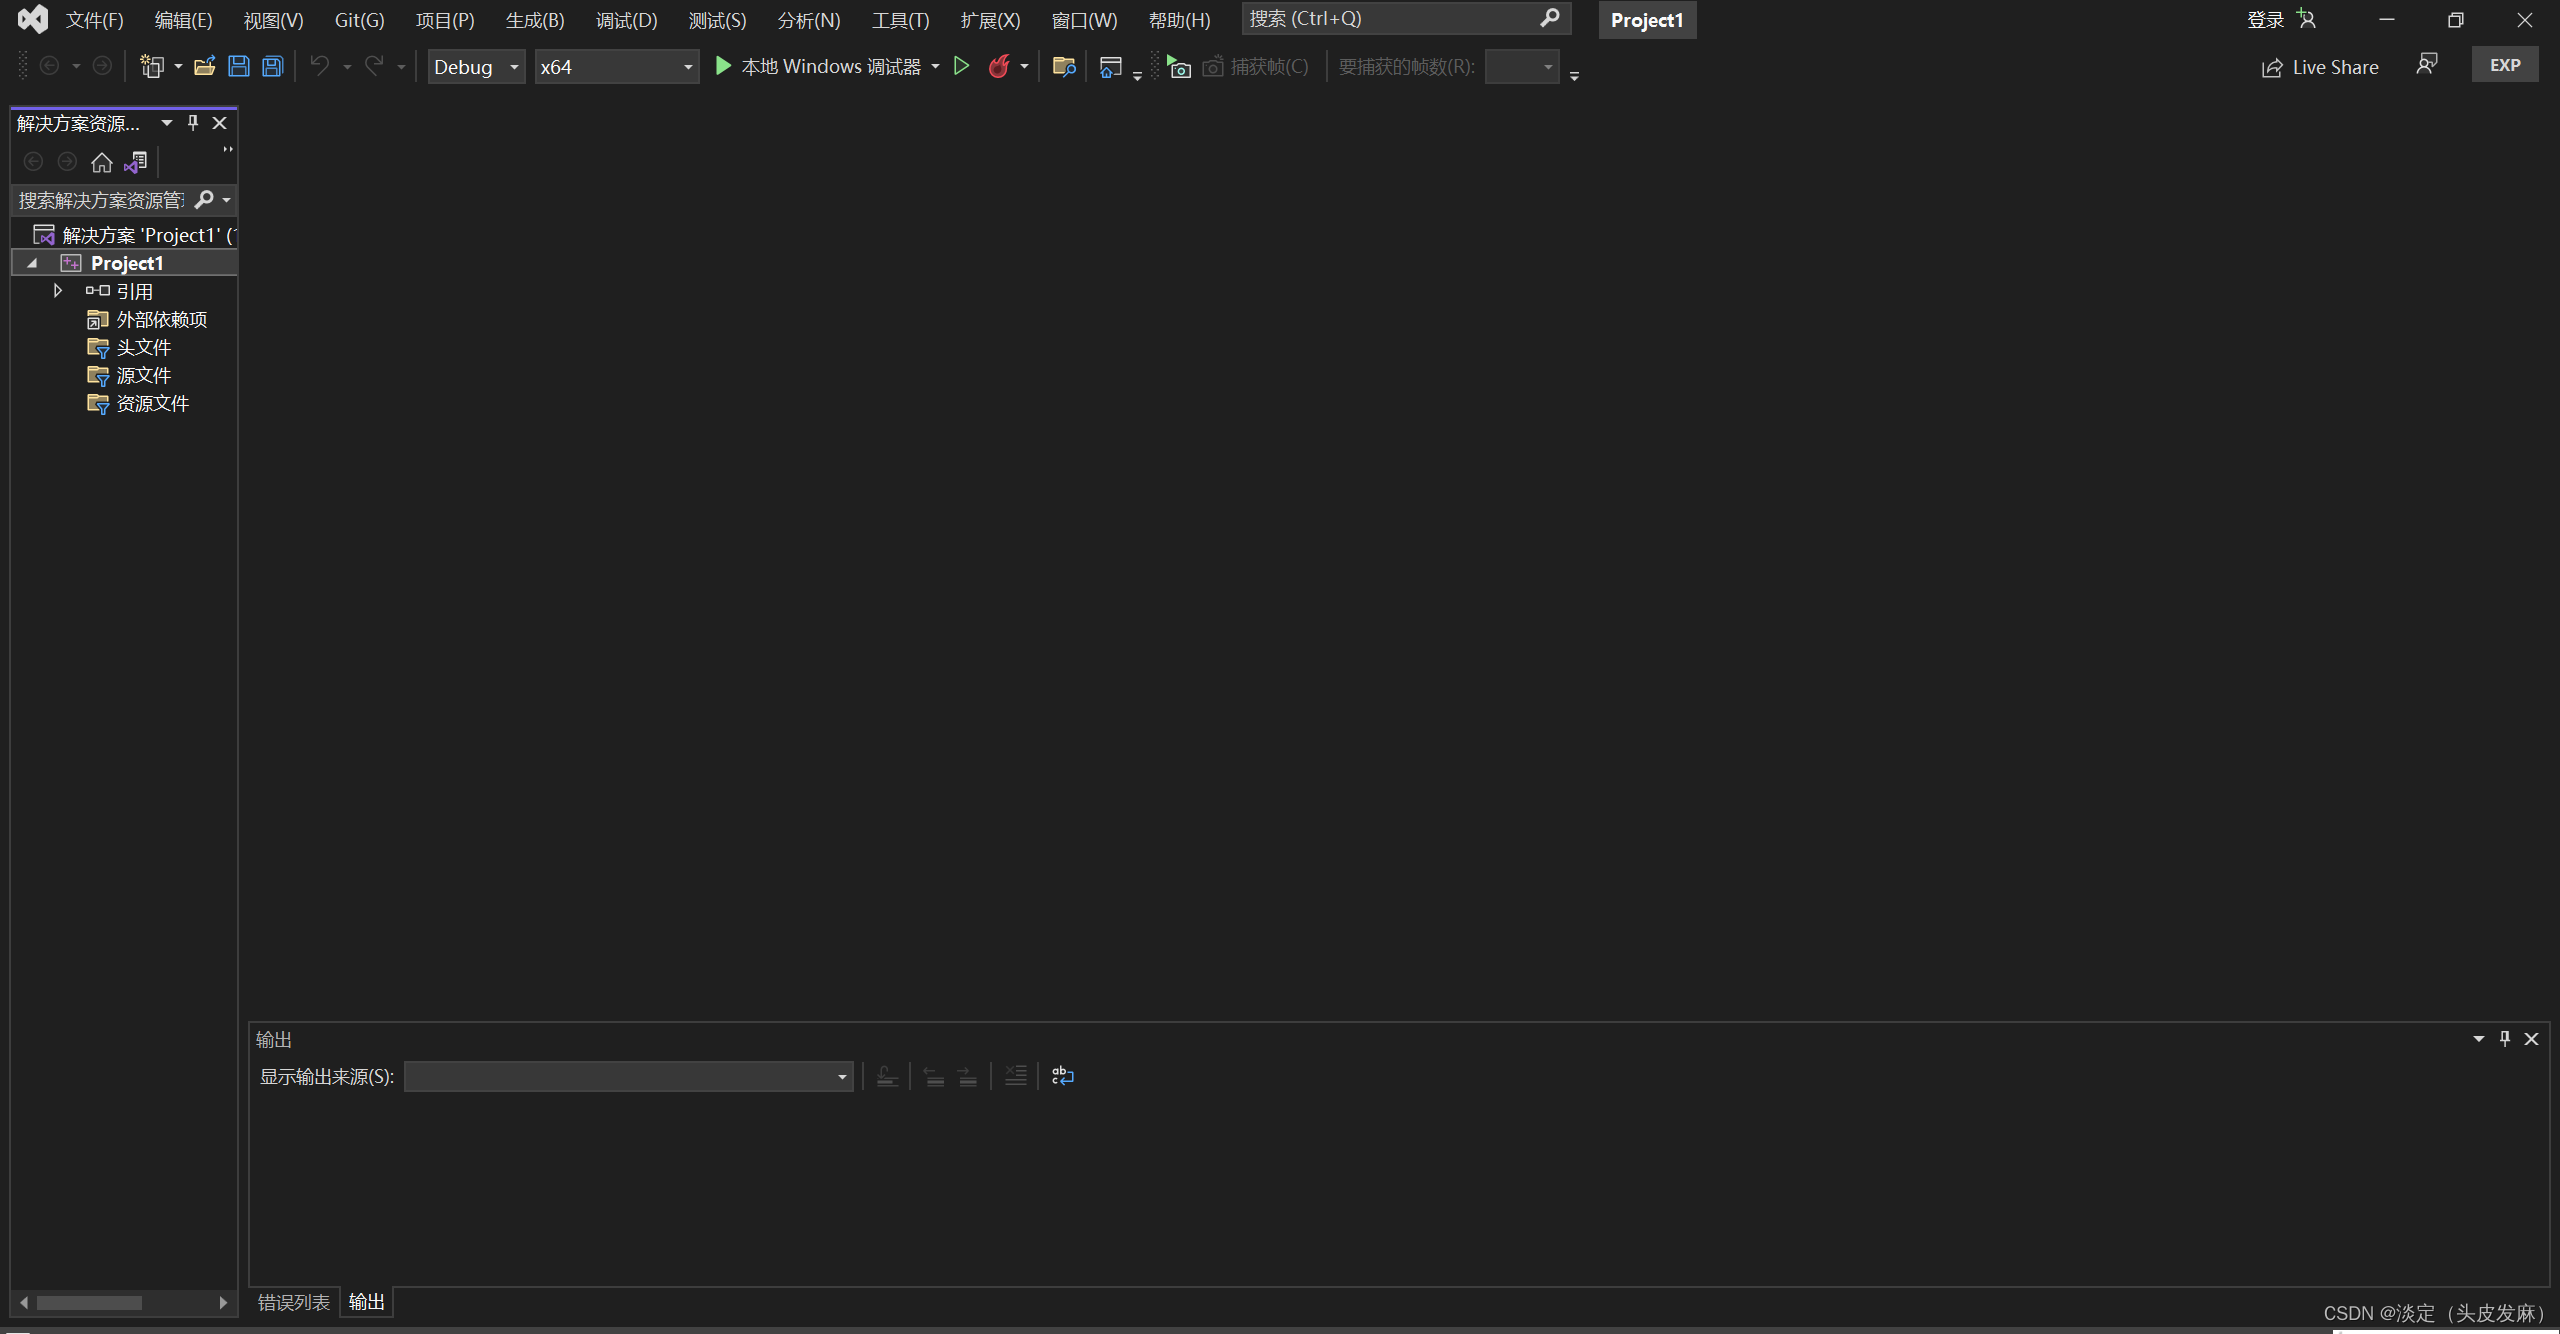This screenshot has height=1334, width=2560.
Task: Click the Solution Explorer horizontal scrollbar thumb
Action: tap(89, 1303)
